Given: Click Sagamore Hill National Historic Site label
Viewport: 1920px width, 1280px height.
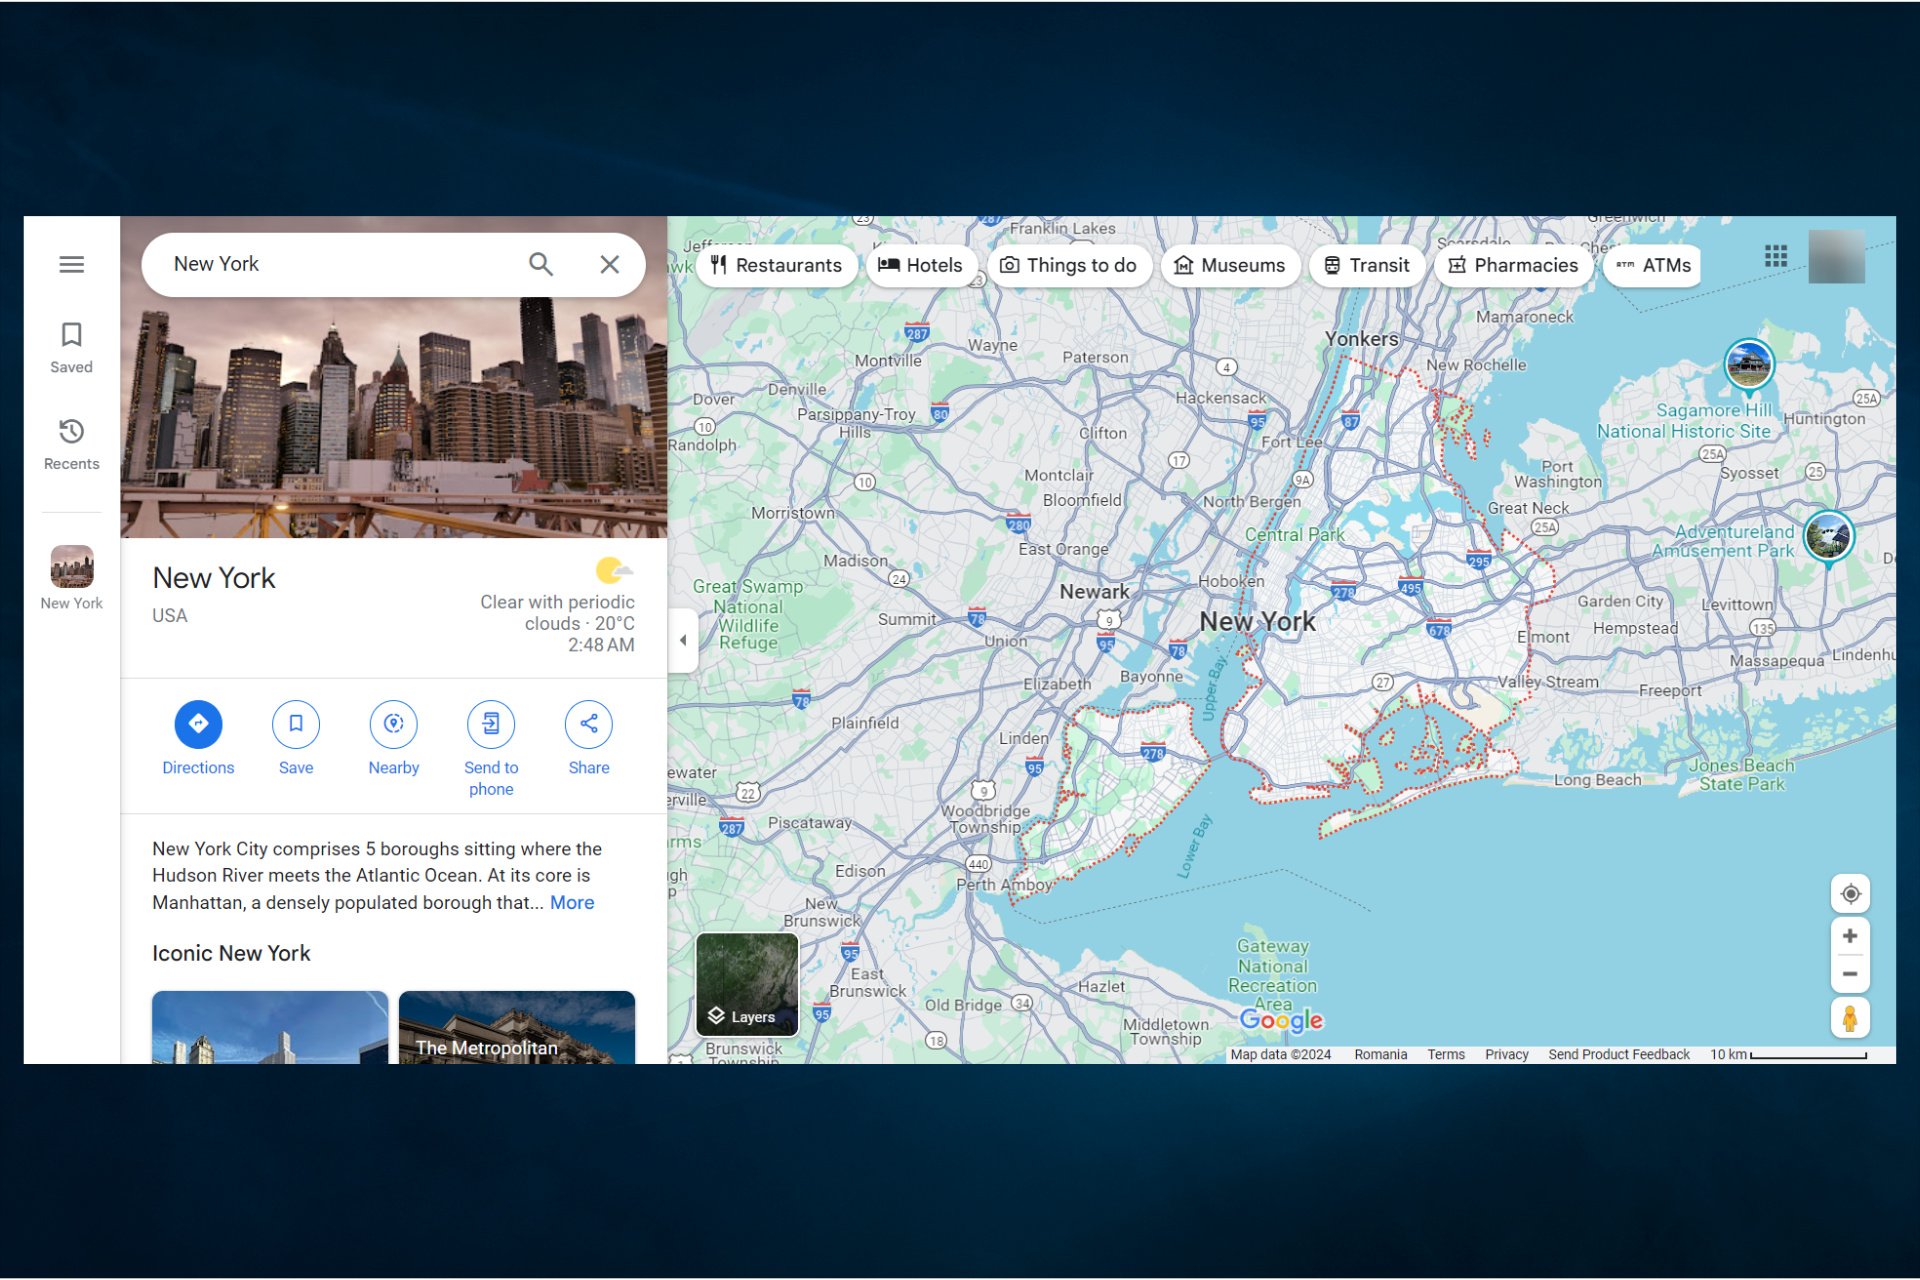Looking at the screenshot, I should (x=1685, y=421).
